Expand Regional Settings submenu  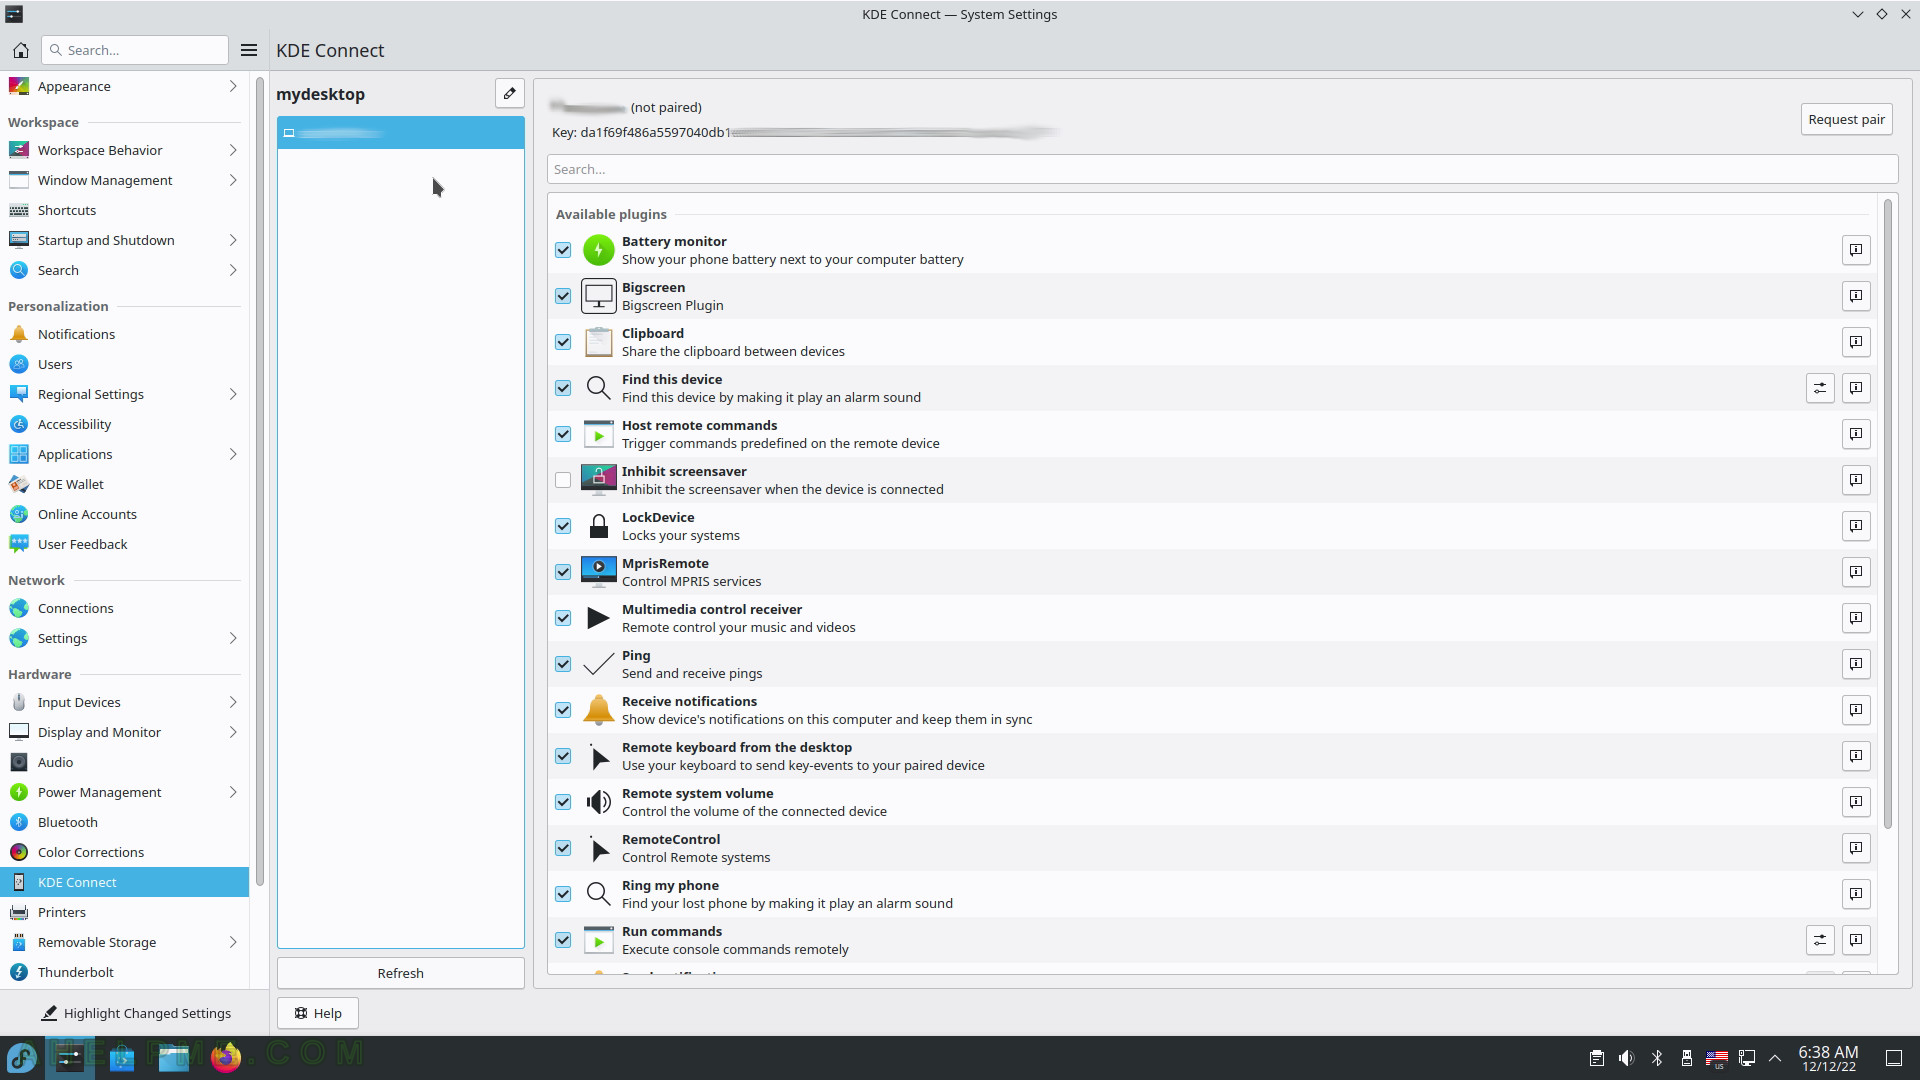233,394
